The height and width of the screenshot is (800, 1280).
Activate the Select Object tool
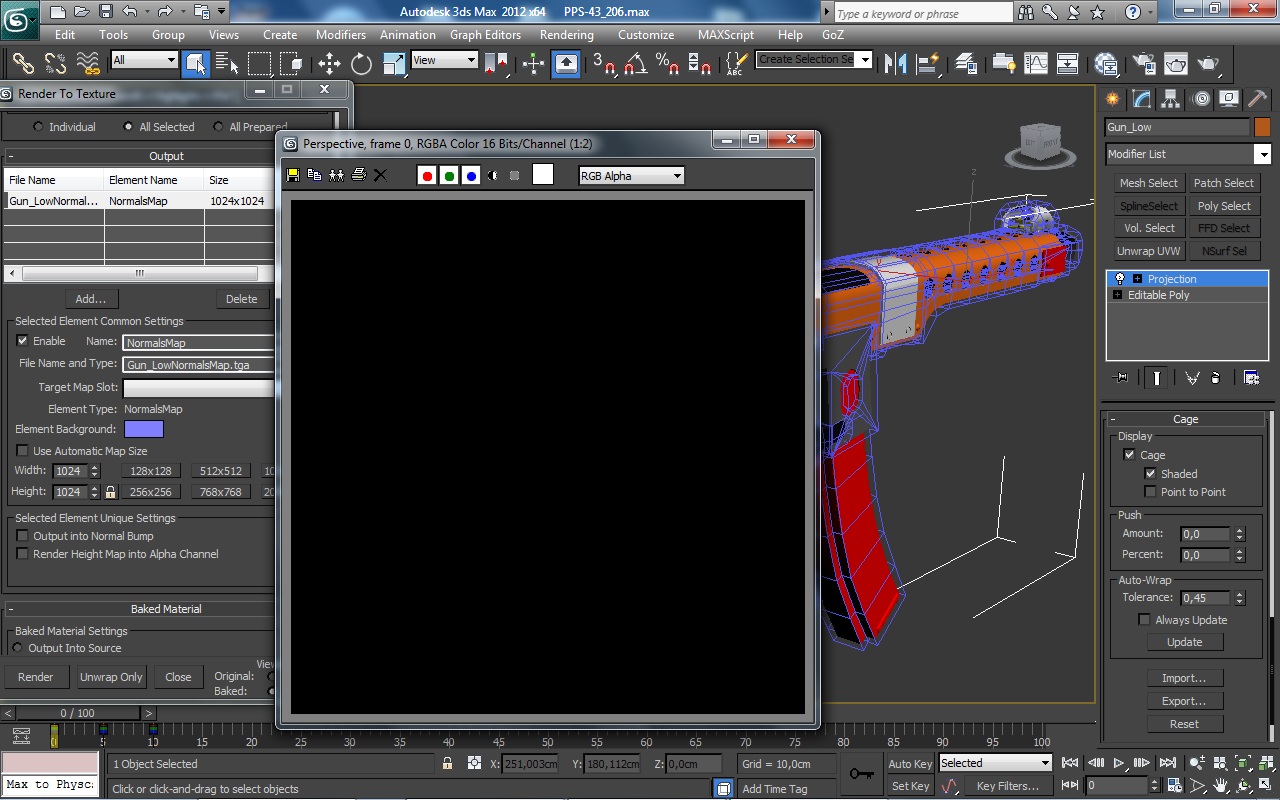click(x=195, y=64)
